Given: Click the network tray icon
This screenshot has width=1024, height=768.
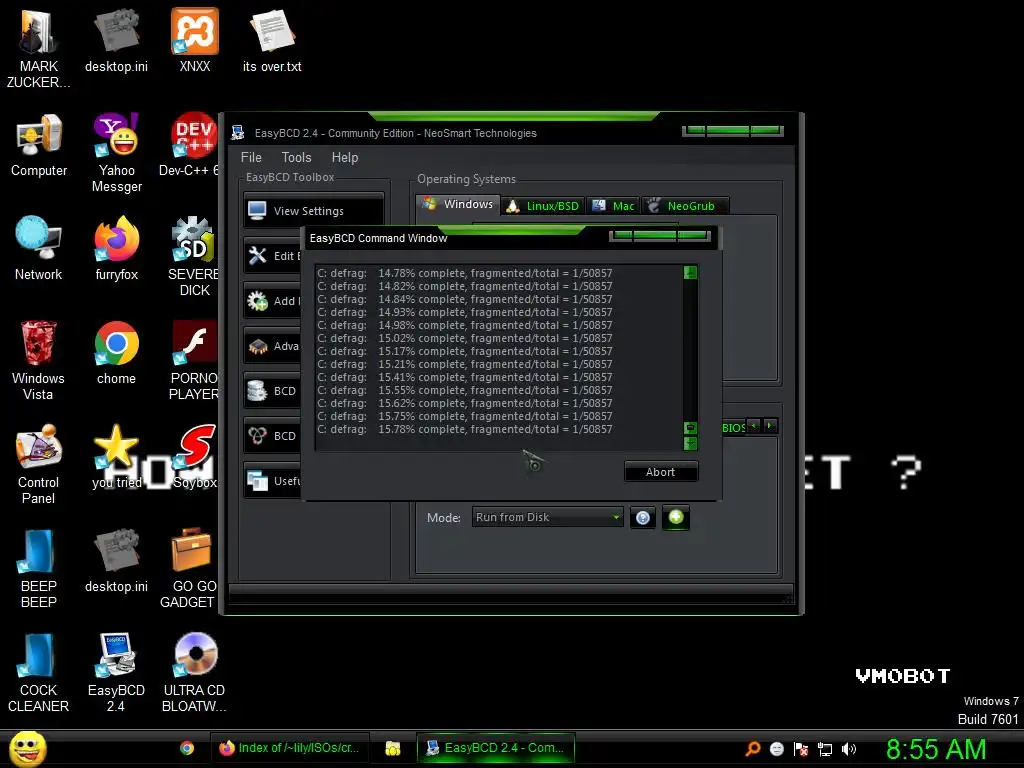Looking at the screenshot, I should (x=825, y=749).
